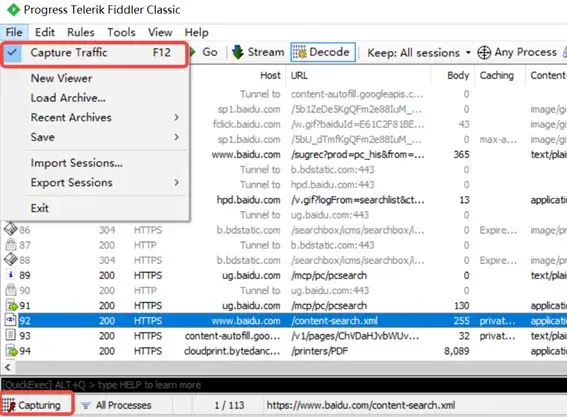The height and width of the screenshot is (417, 567).
Task: Open the Rules menu
Action: (81, 32)
